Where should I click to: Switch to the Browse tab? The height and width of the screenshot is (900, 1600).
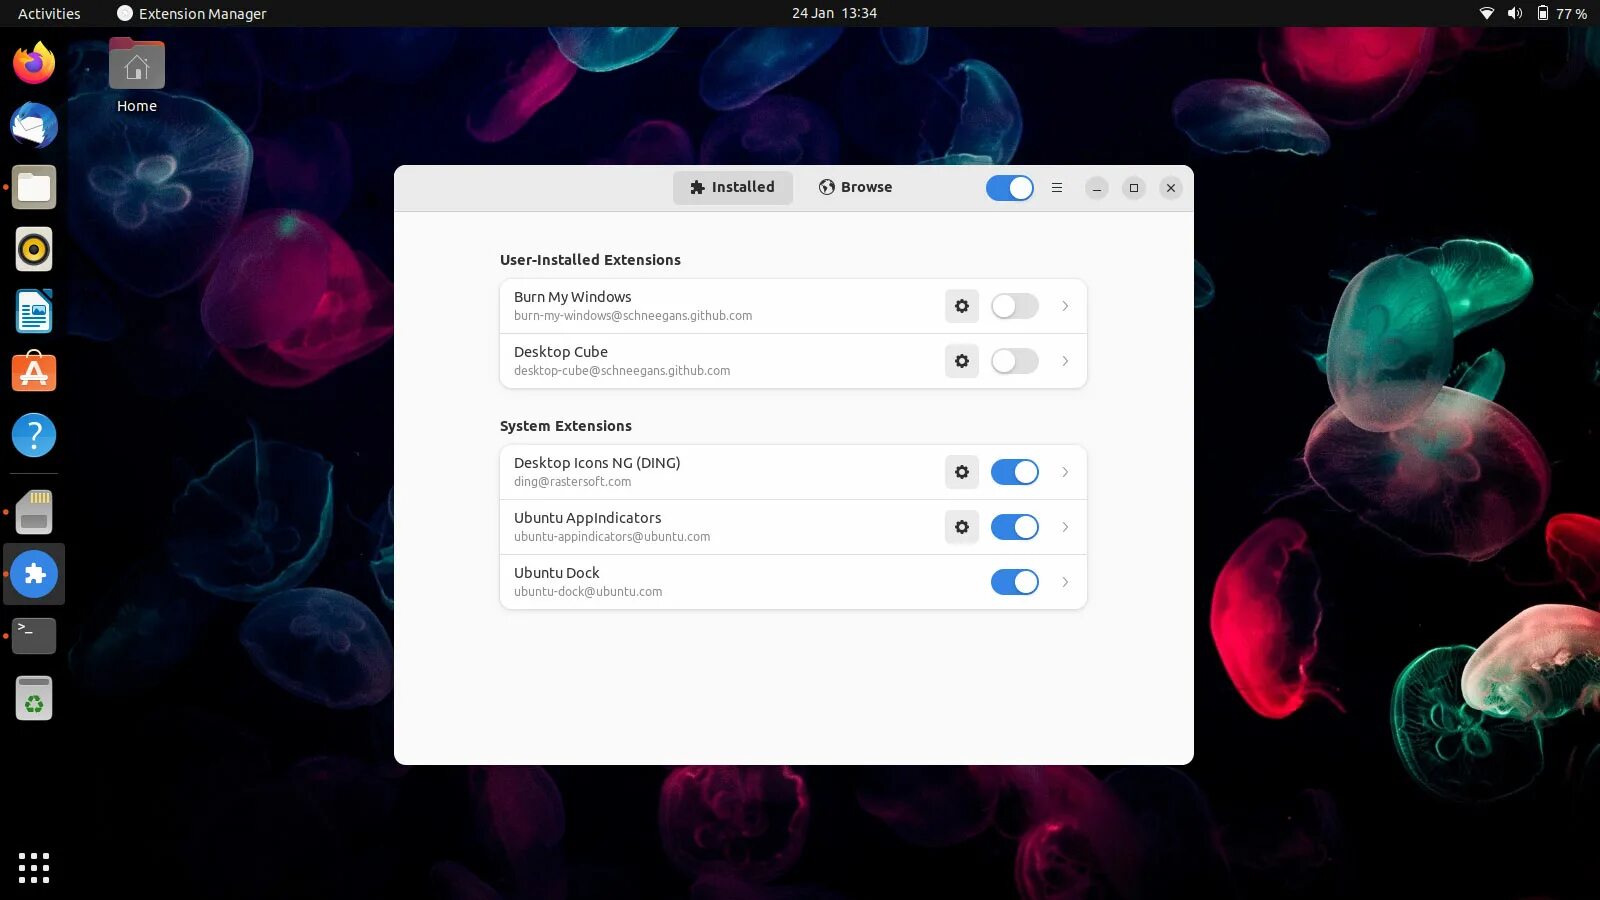point(855,188)
